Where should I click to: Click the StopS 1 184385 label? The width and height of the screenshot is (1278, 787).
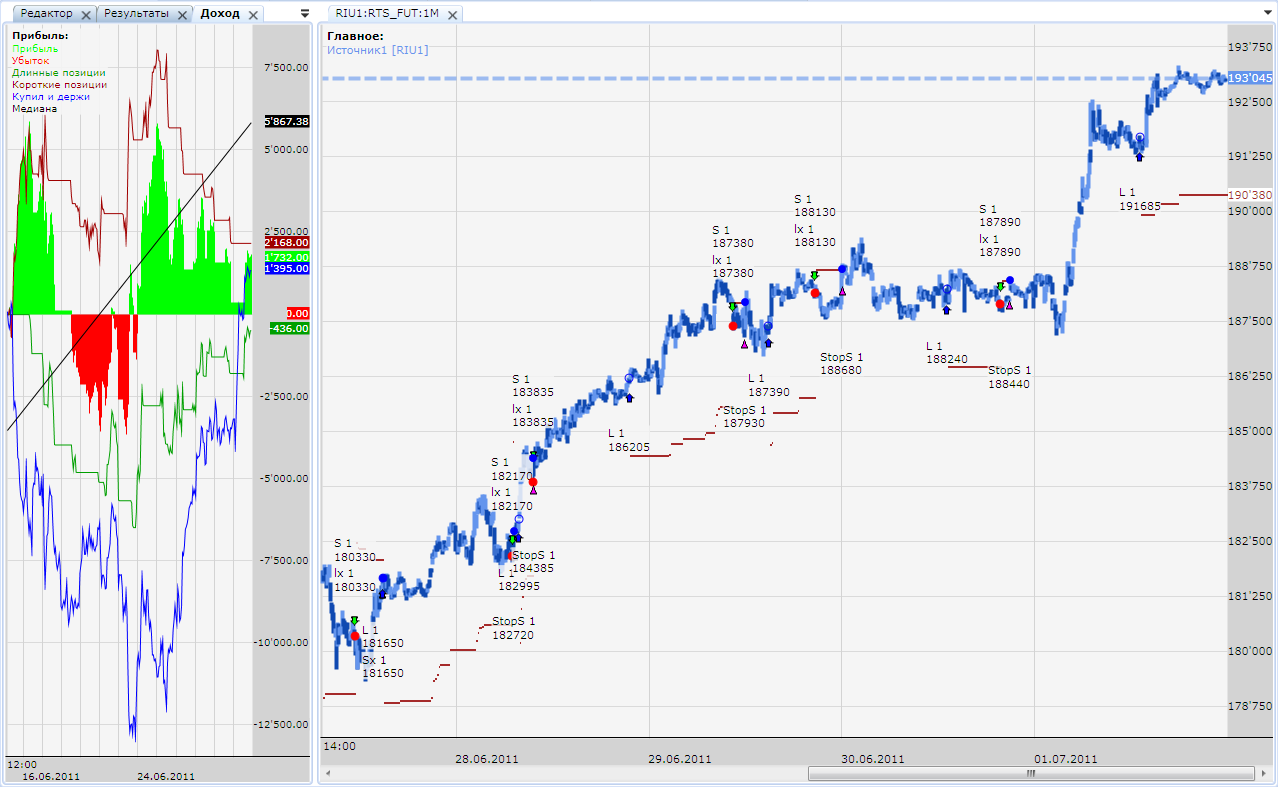(533, 562)
